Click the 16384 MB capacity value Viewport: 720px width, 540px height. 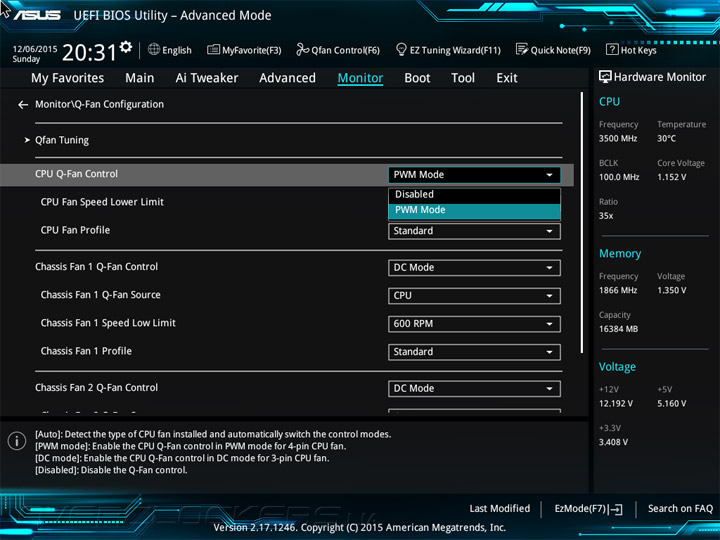click(x=619, y=329)
